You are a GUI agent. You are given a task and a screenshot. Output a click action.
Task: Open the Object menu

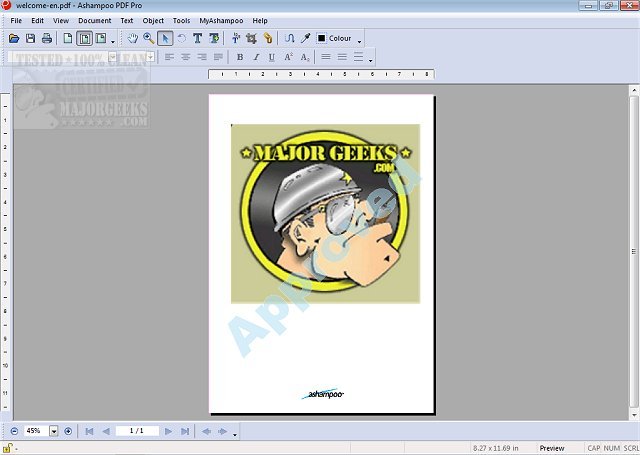tap(153, 21)
